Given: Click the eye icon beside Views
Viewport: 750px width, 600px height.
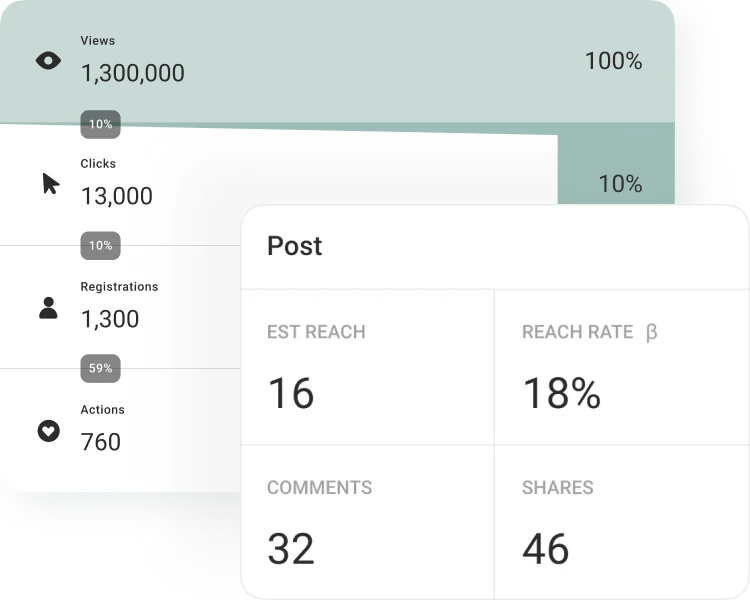Looking at the screenshot, I should pyautogui.click(x=48, y=61).
